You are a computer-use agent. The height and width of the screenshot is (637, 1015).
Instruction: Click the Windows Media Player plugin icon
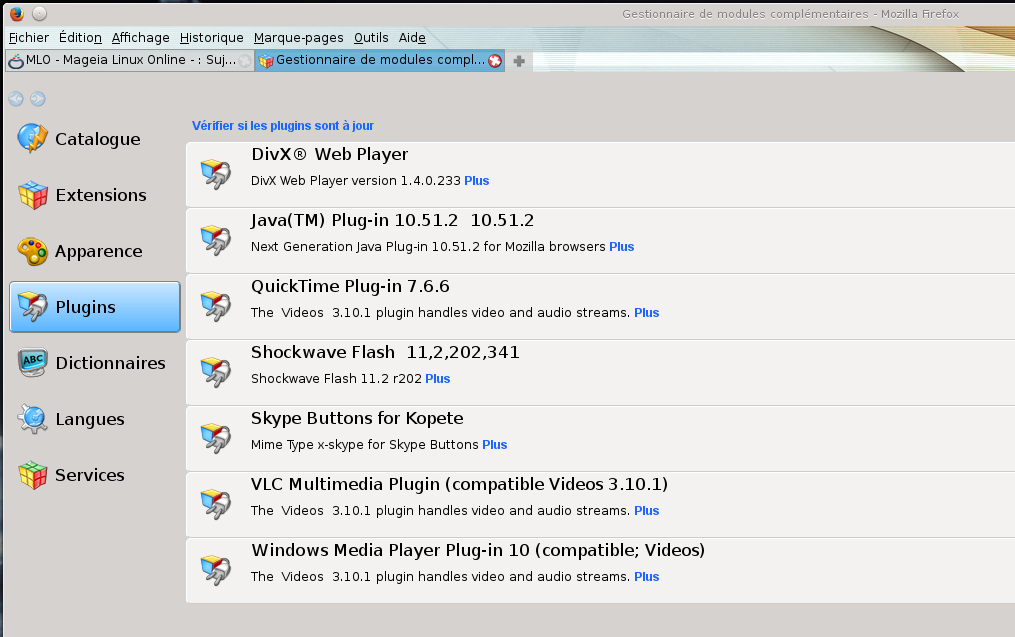pos(216,570)
